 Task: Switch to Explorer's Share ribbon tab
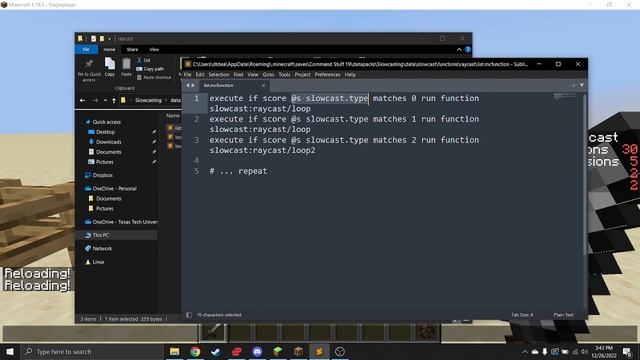pyautogui.click(x=132, y=49)
